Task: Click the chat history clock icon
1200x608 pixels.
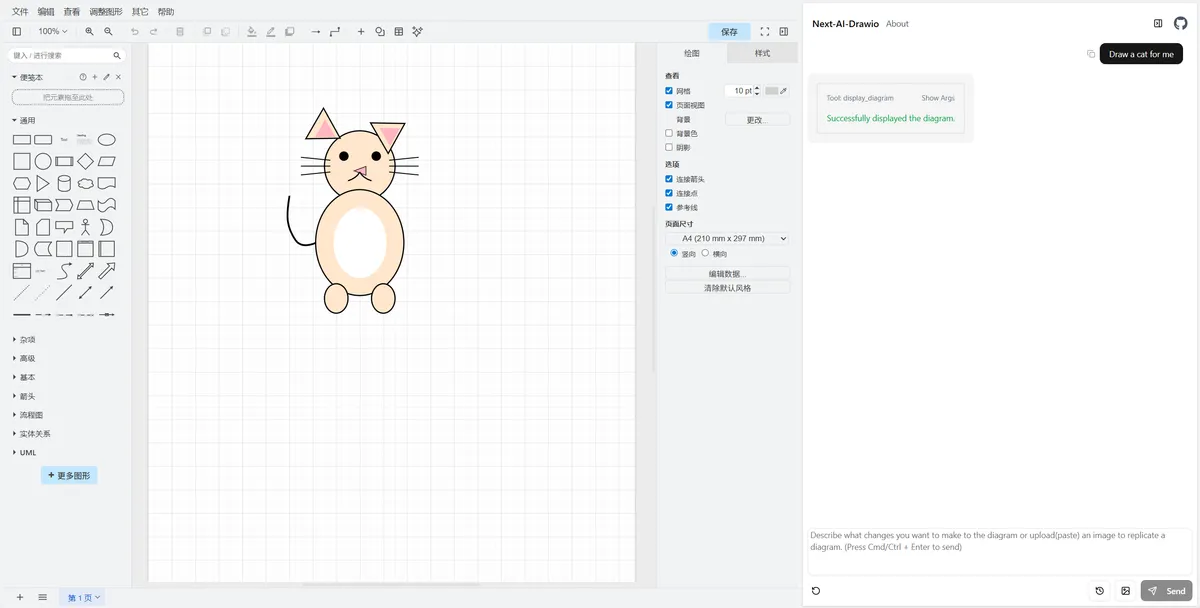Action: 1100,591
